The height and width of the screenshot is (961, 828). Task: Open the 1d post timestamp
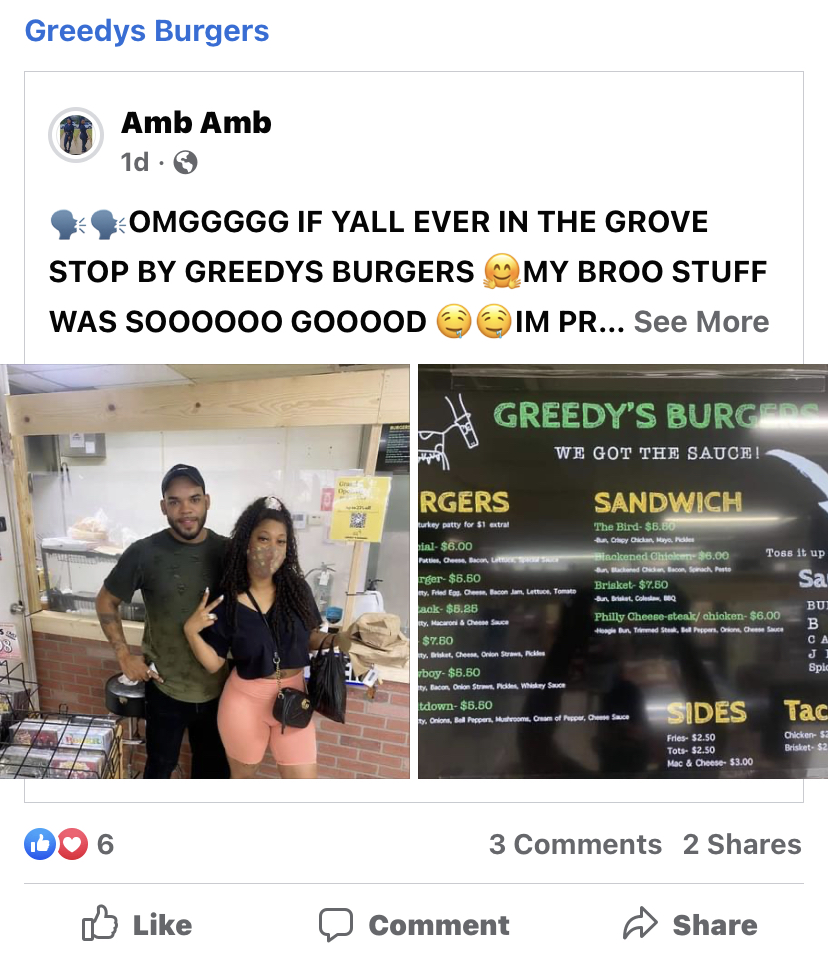[x=135, y=162]
